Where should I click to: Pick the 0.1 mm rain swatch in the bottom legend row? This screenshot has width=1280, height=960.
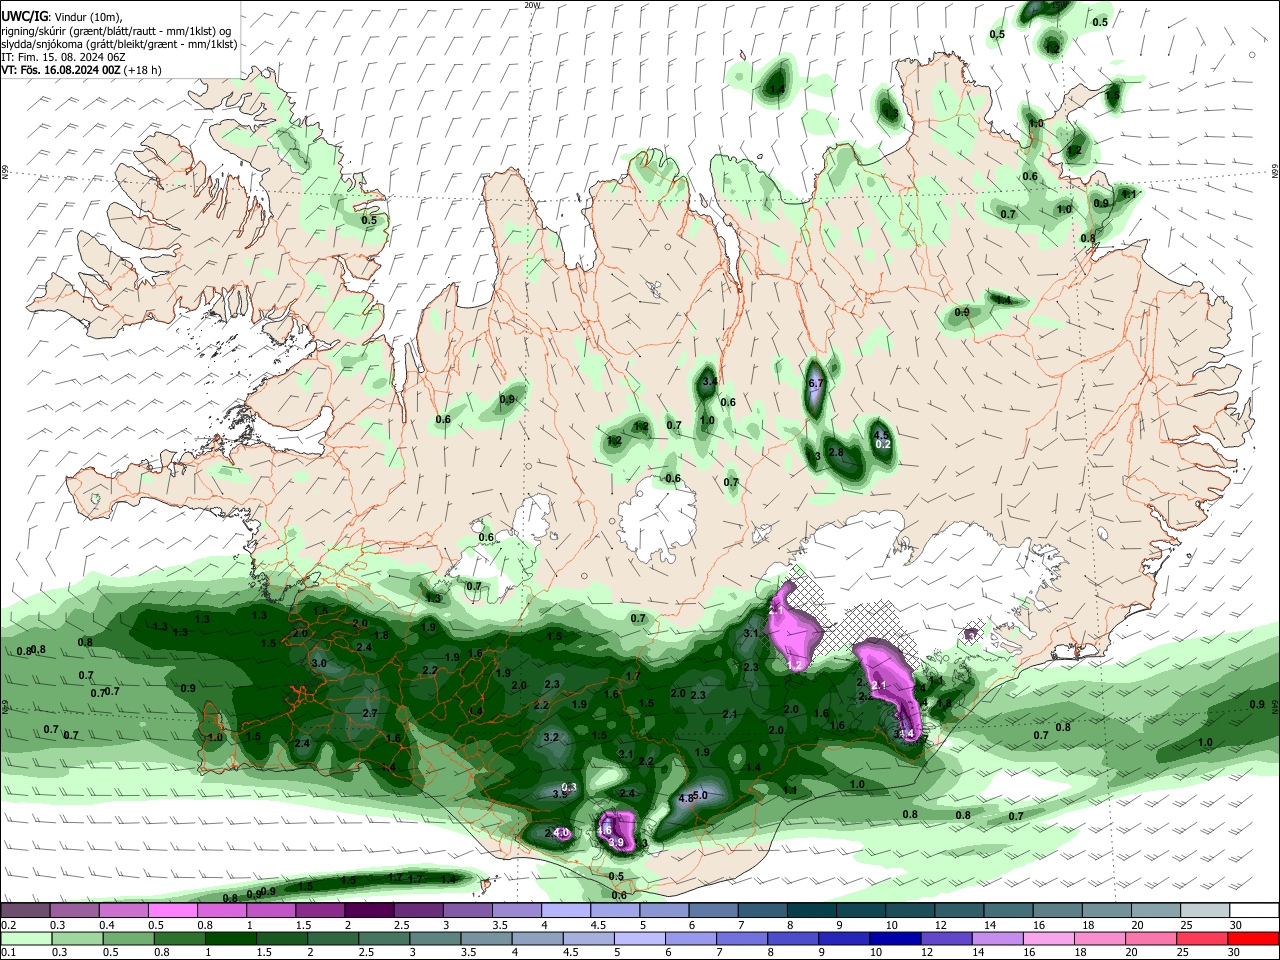(25, 938)
